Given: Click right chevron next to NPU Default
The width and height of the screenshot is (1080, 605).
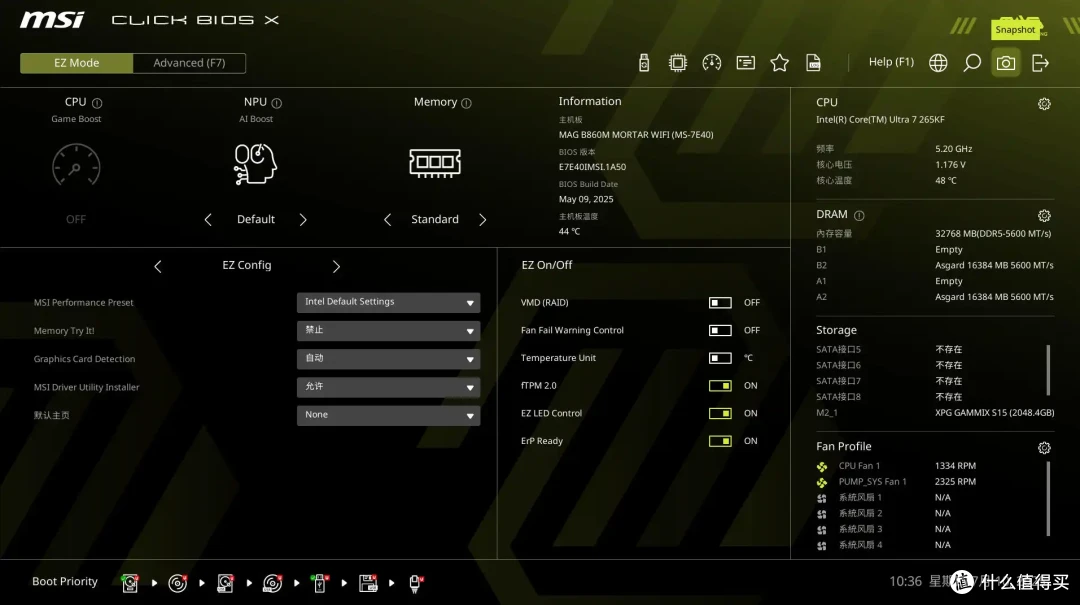Looking at the screenshot, I should (x=303, y=219).
